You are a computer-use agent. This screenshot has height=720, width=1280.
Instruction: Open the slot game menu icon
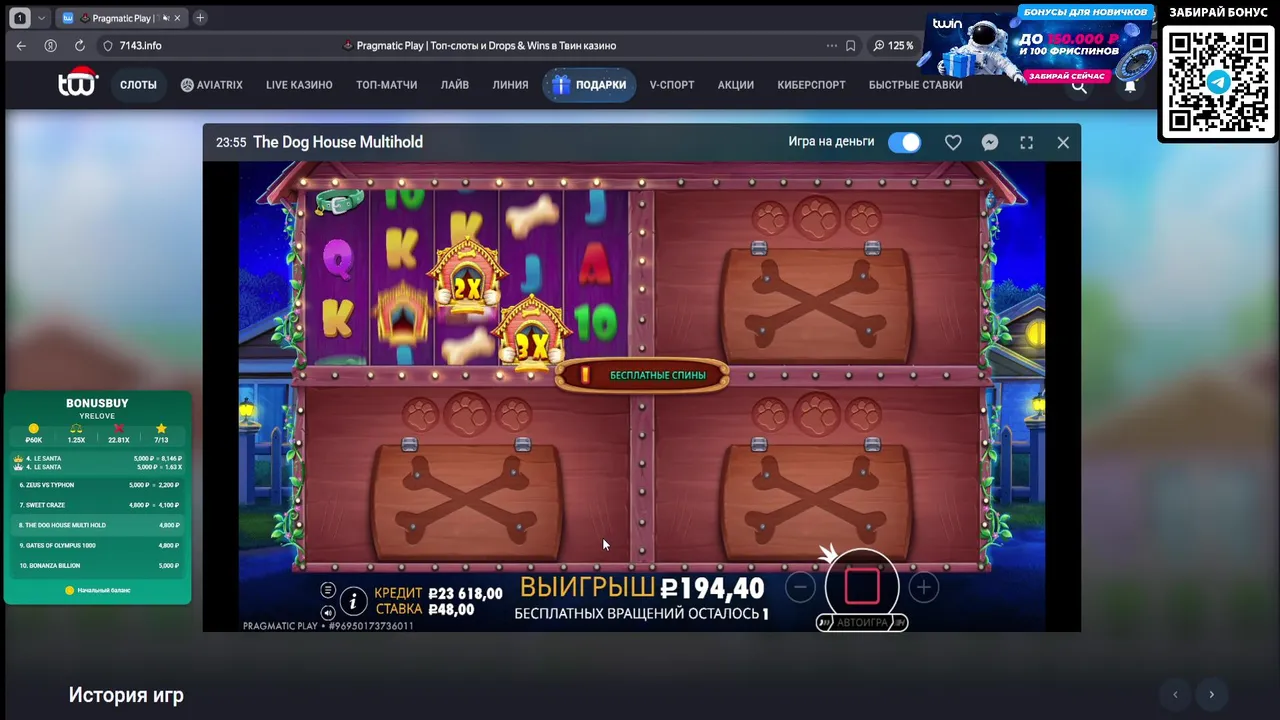click(327, 590)
